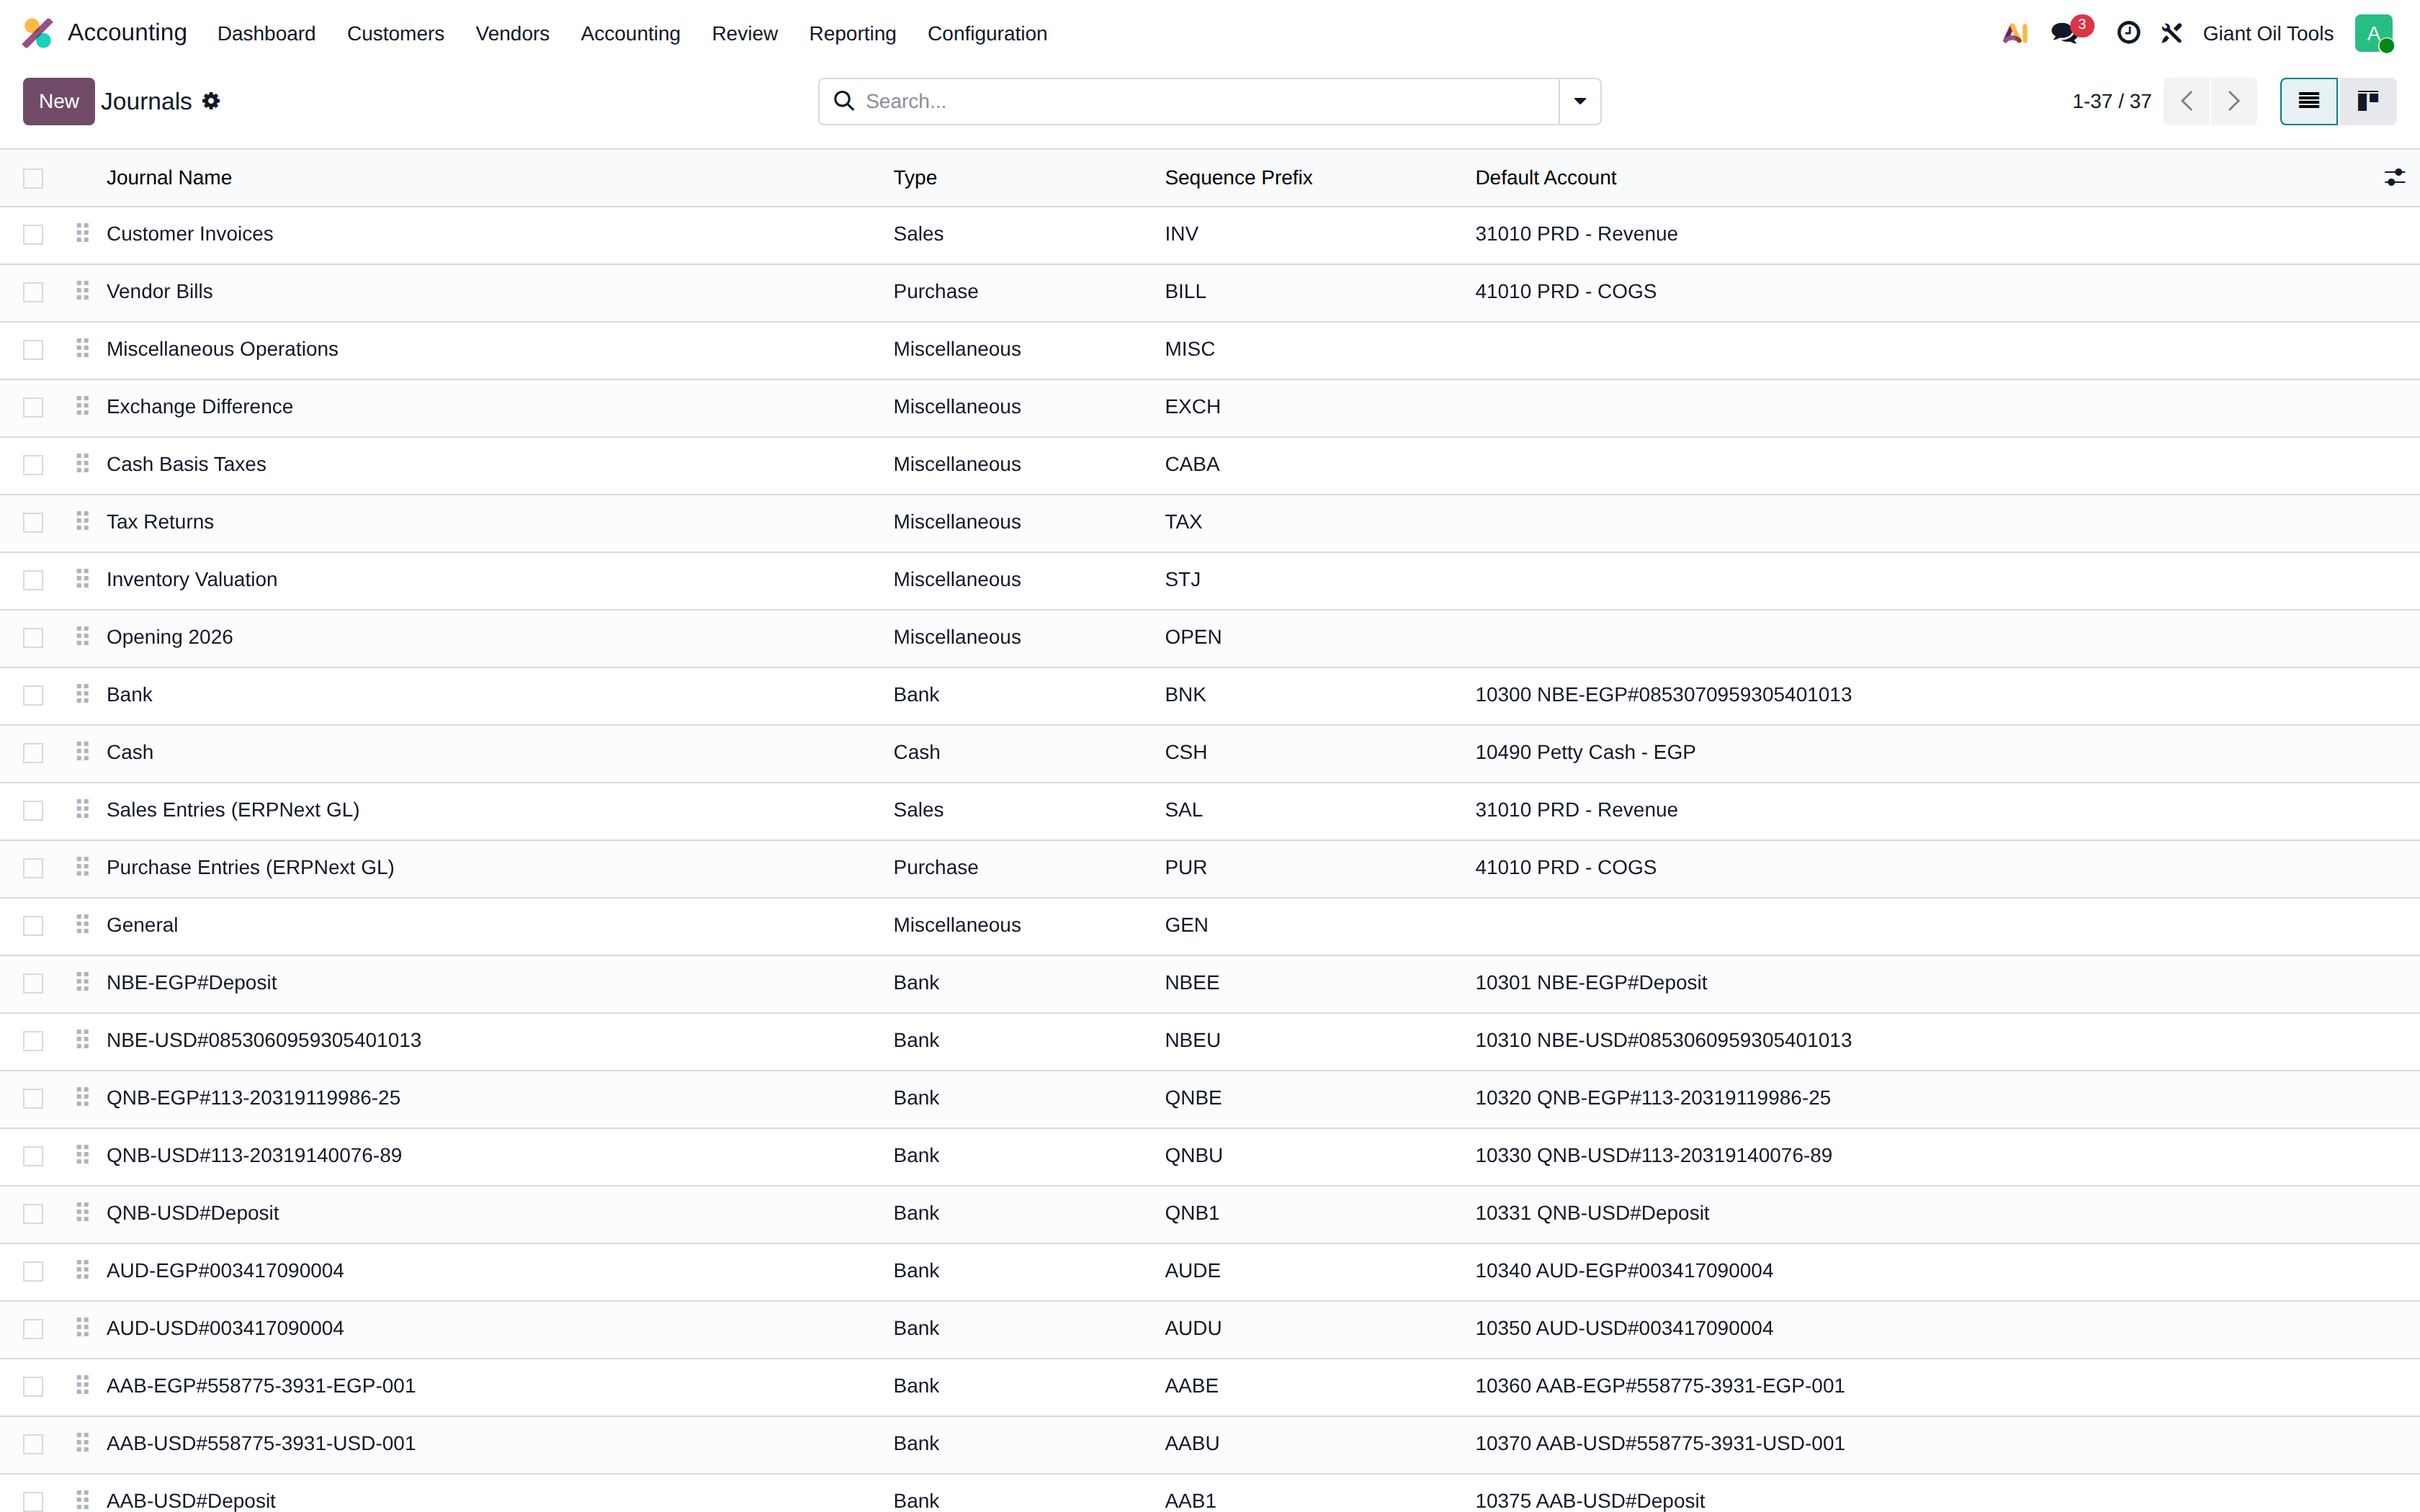The width and height of the screenshot is (2420, 1512).
Task: Click the Accounting app logo icon
Action: click(x=37, y=33)
